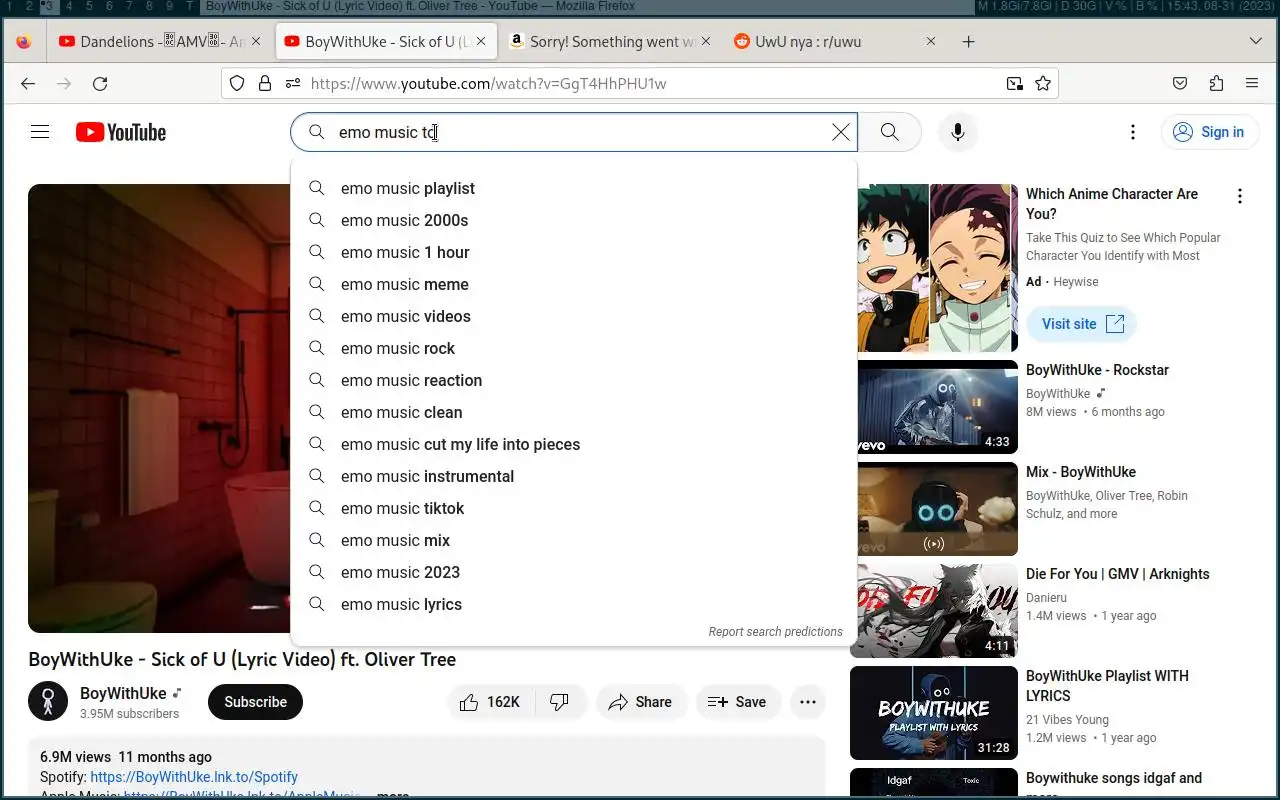Dislike the video thumbs down
The image size is (1280, 800).
pyautogui.click(x=560, y=702)
